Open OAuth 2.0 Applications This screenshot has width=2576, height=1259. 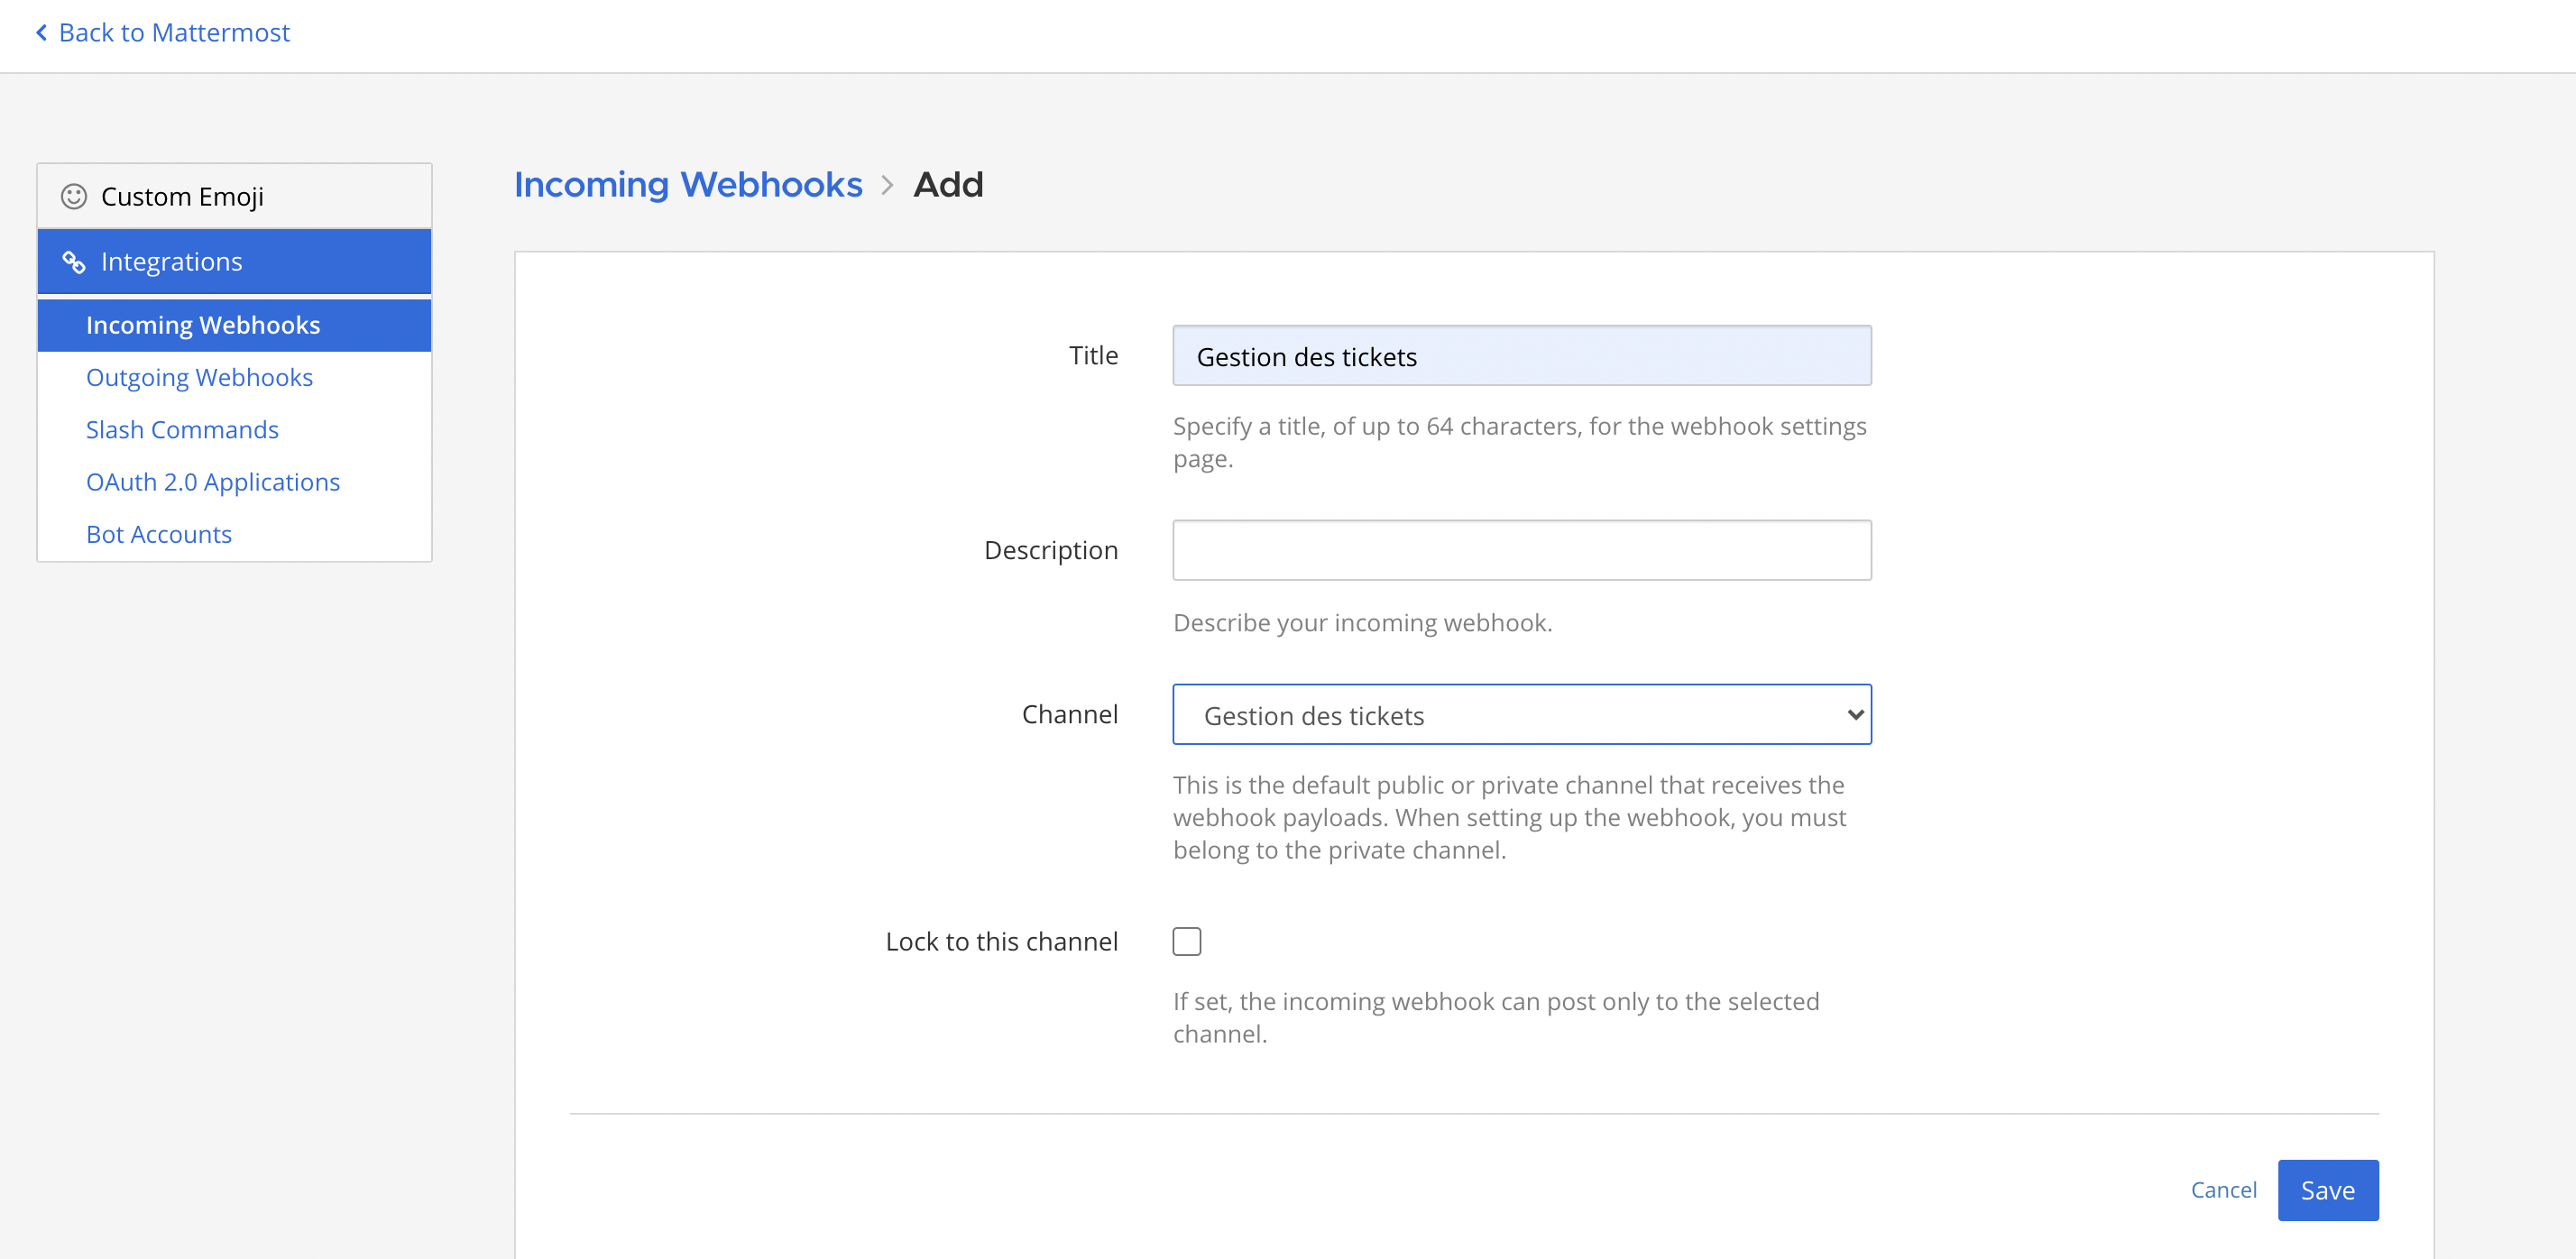[x=213, y=482]
